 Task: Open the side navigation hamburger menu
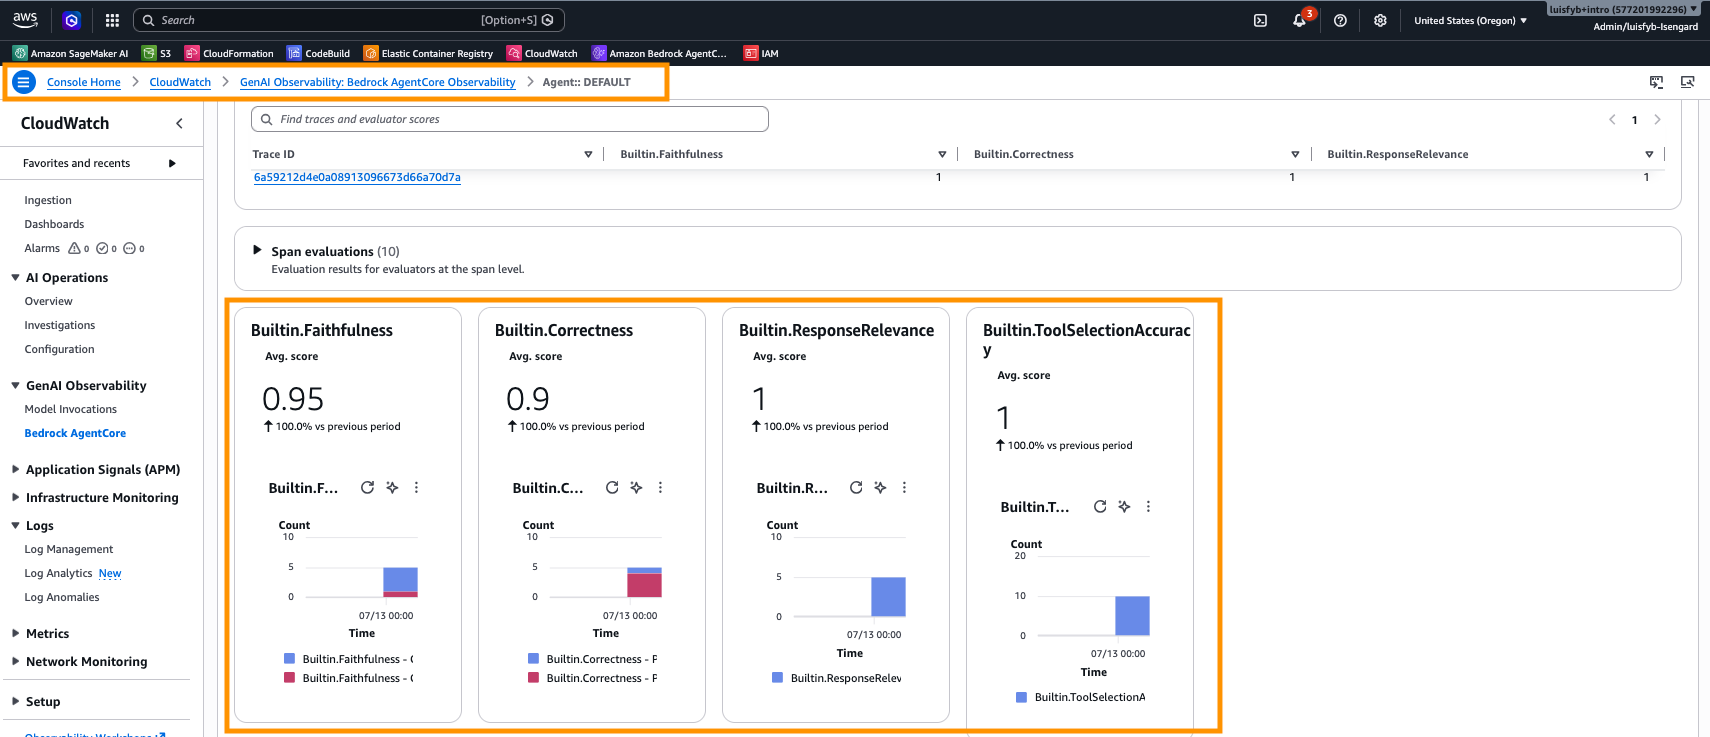click(x=24, y=82)
